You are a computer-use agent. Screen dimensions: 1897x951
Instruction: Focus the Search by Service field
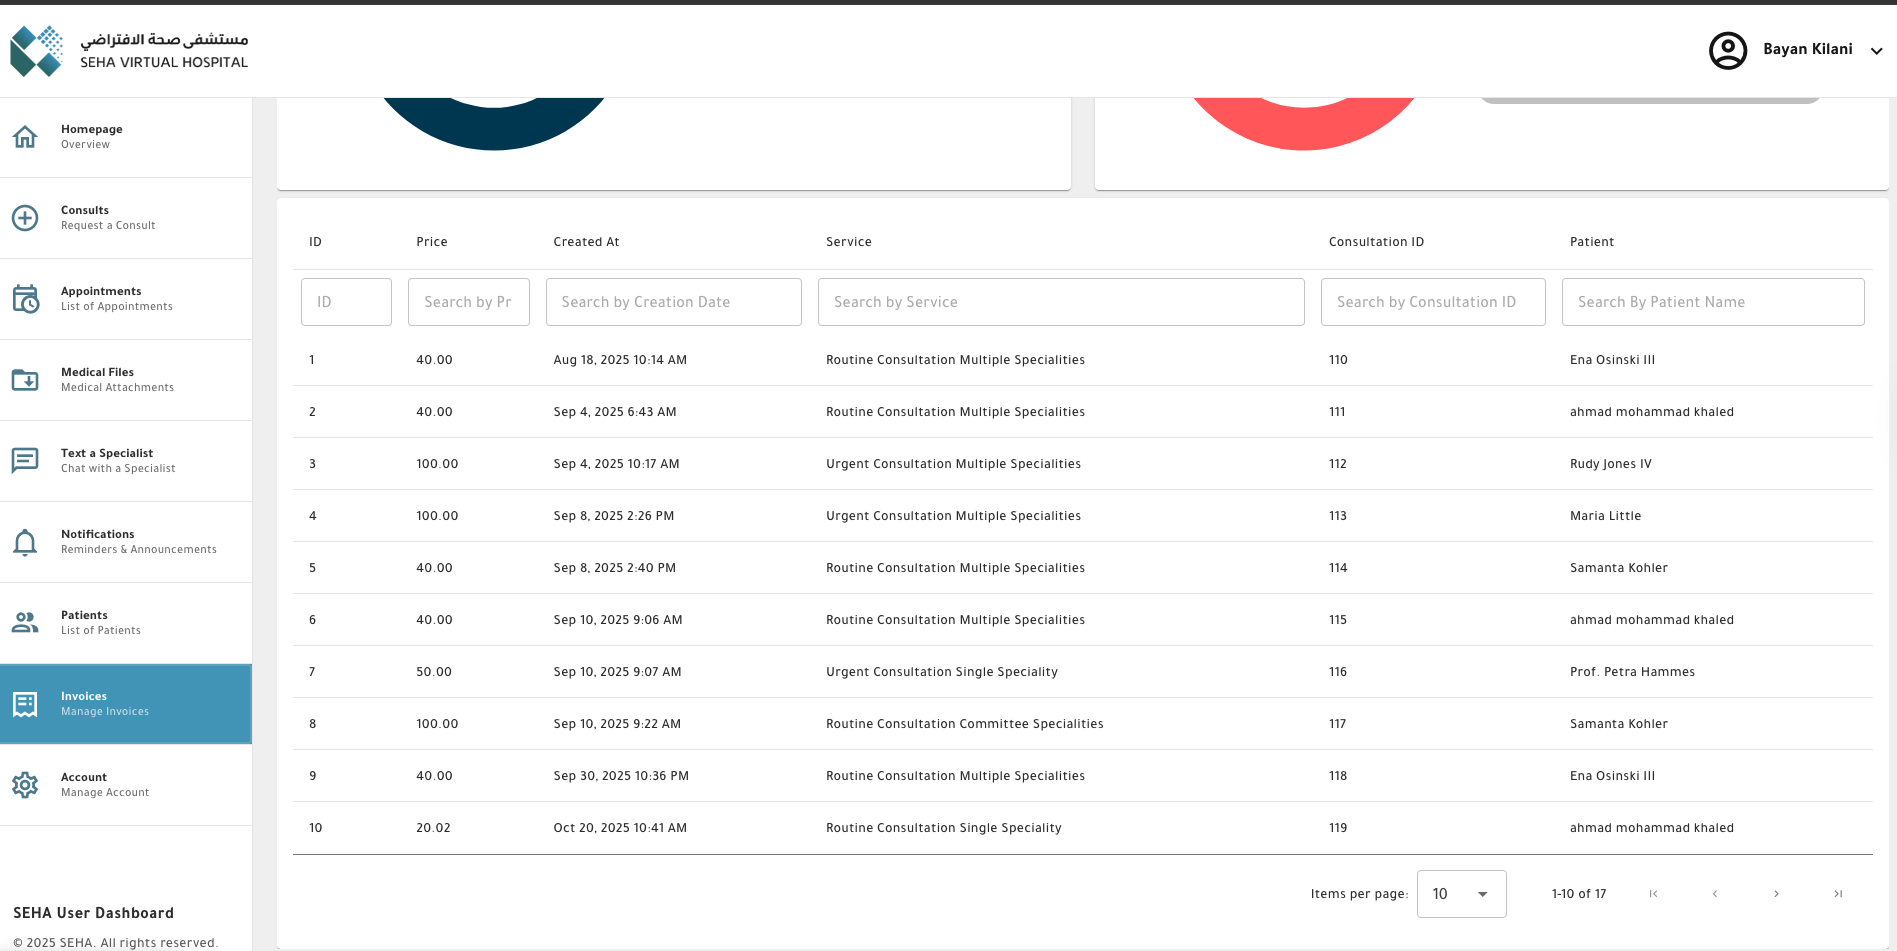pyautogui.click(x=1060, y=302)
